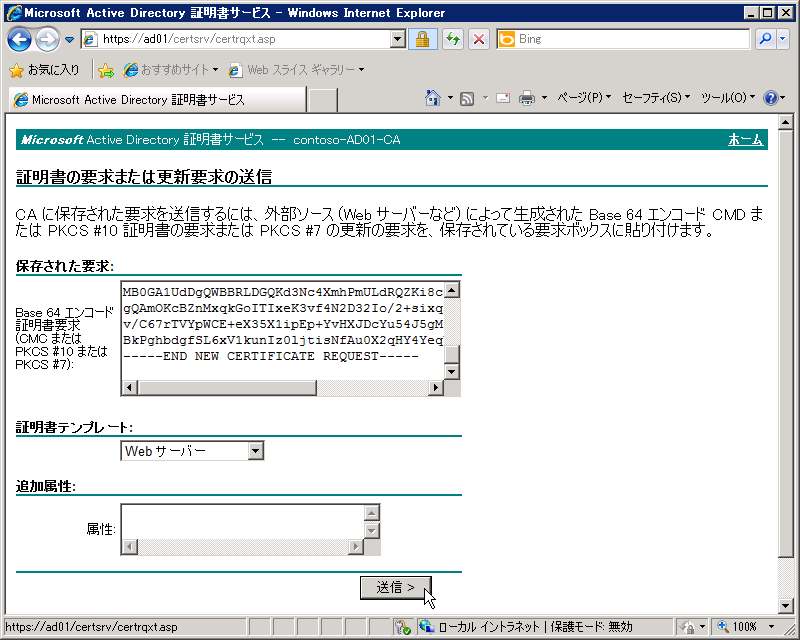The width and height of the screenshot is (800, 640).
Task: Click the security lock icon
Action: 422,39
